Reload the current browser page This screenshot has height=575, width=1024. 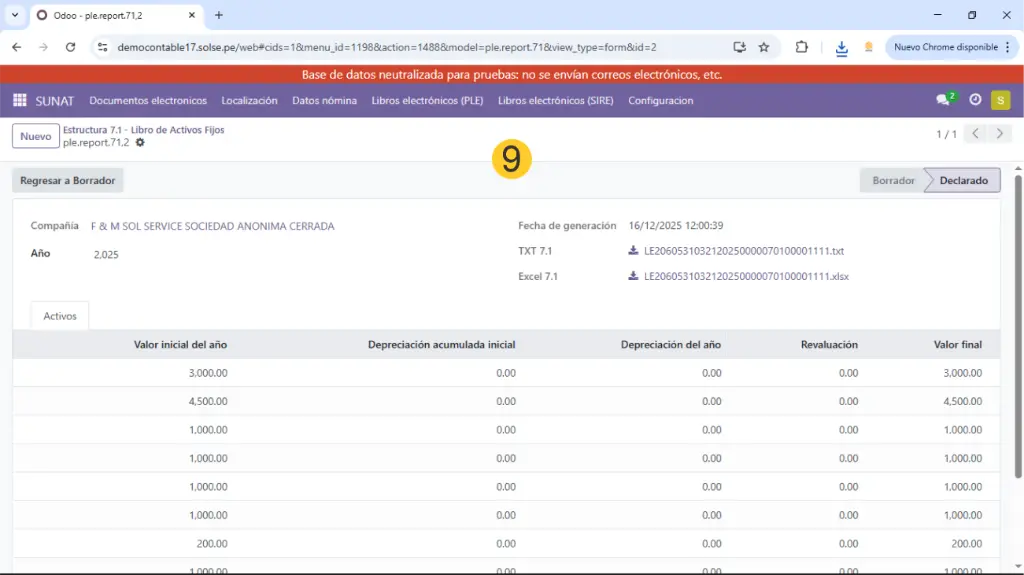click(70, 47)
